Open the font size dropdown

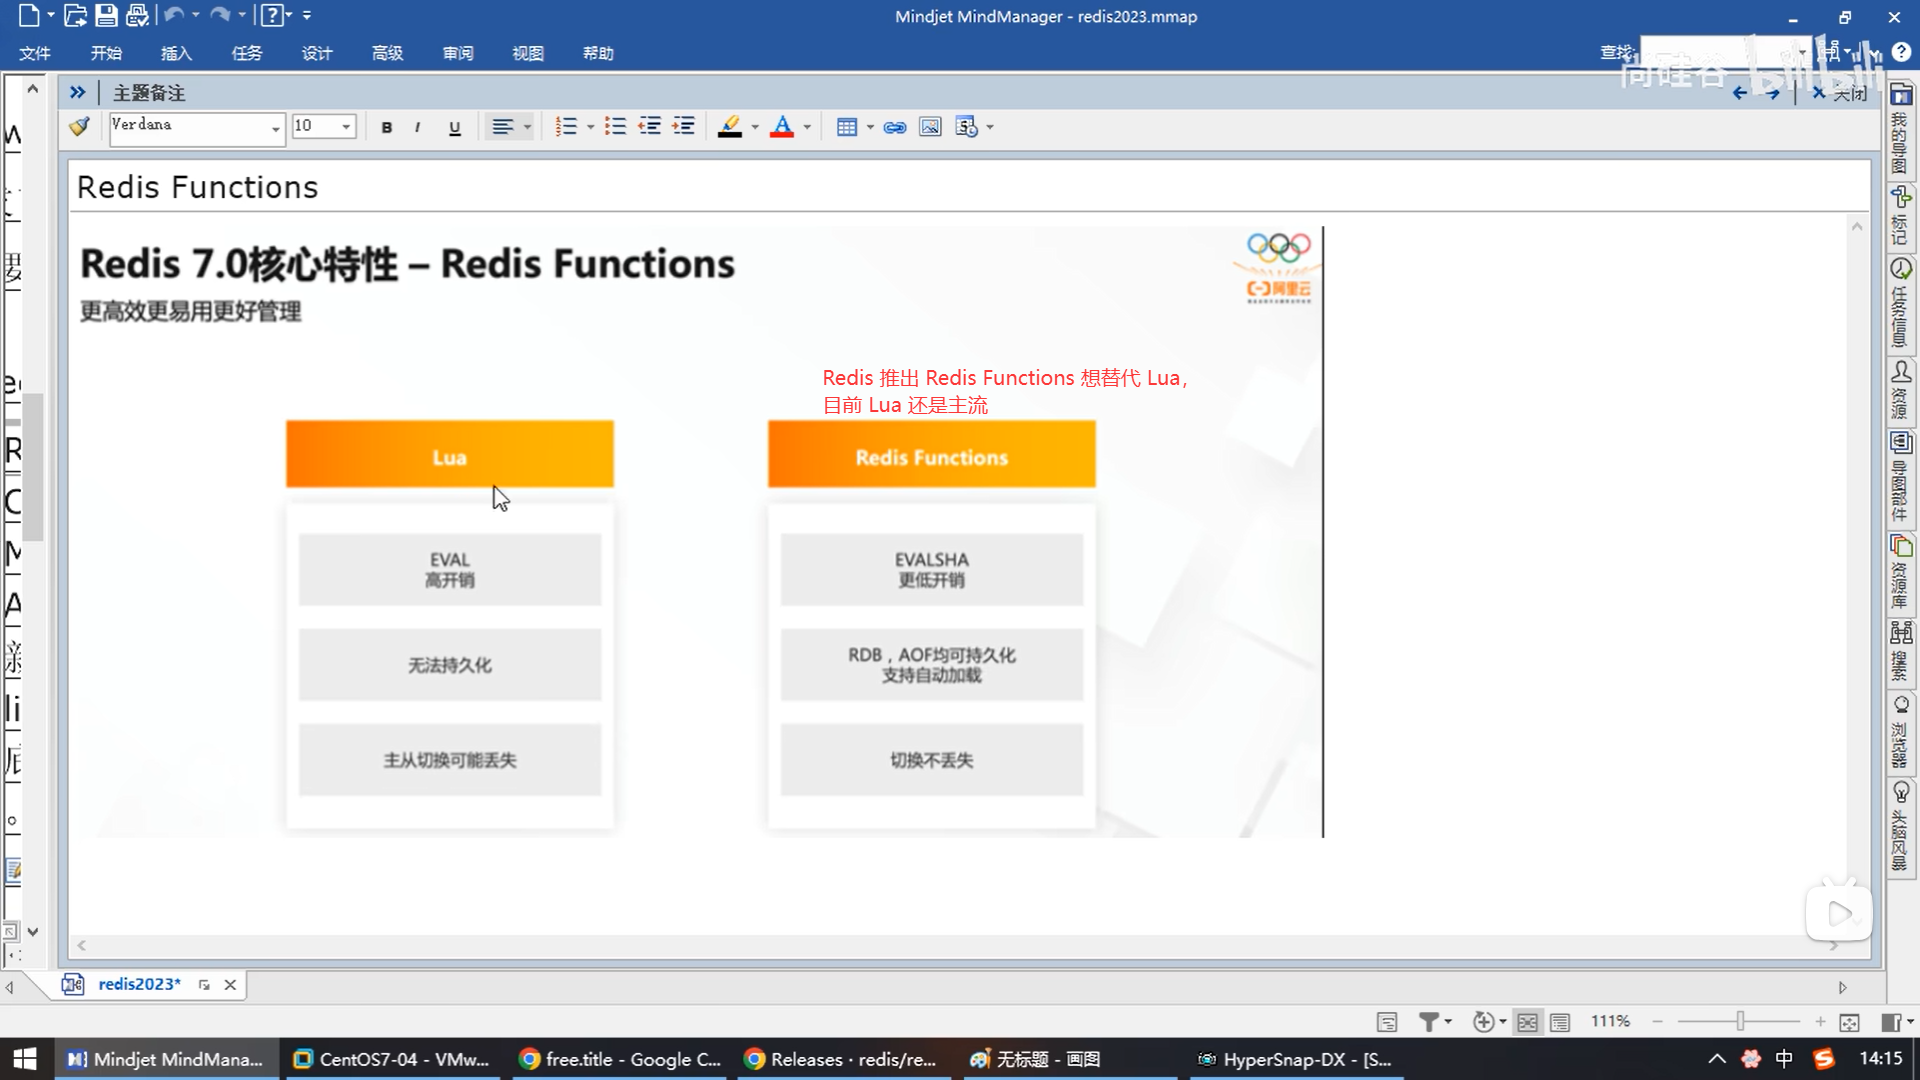click(346, 127)
